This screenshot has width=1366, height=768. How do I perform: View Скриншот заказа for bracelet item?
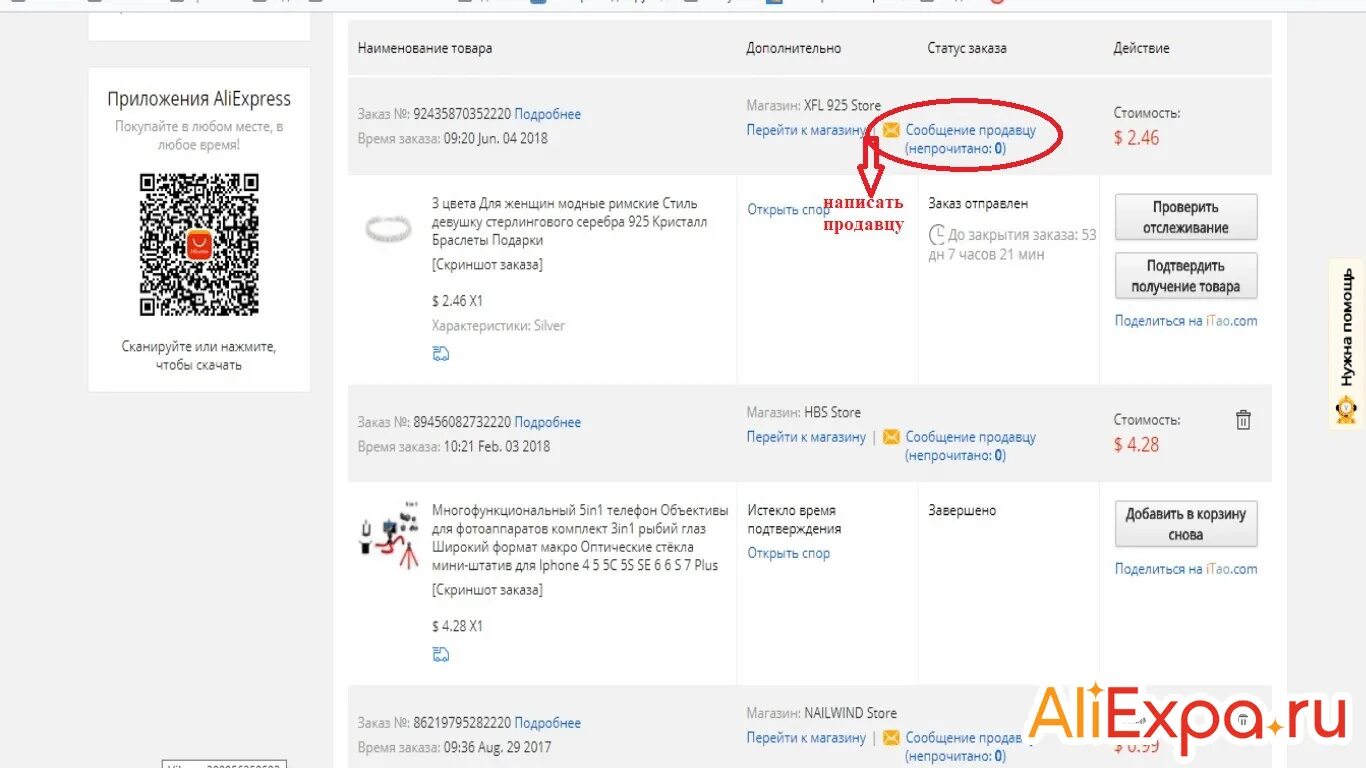click(488, 265)
